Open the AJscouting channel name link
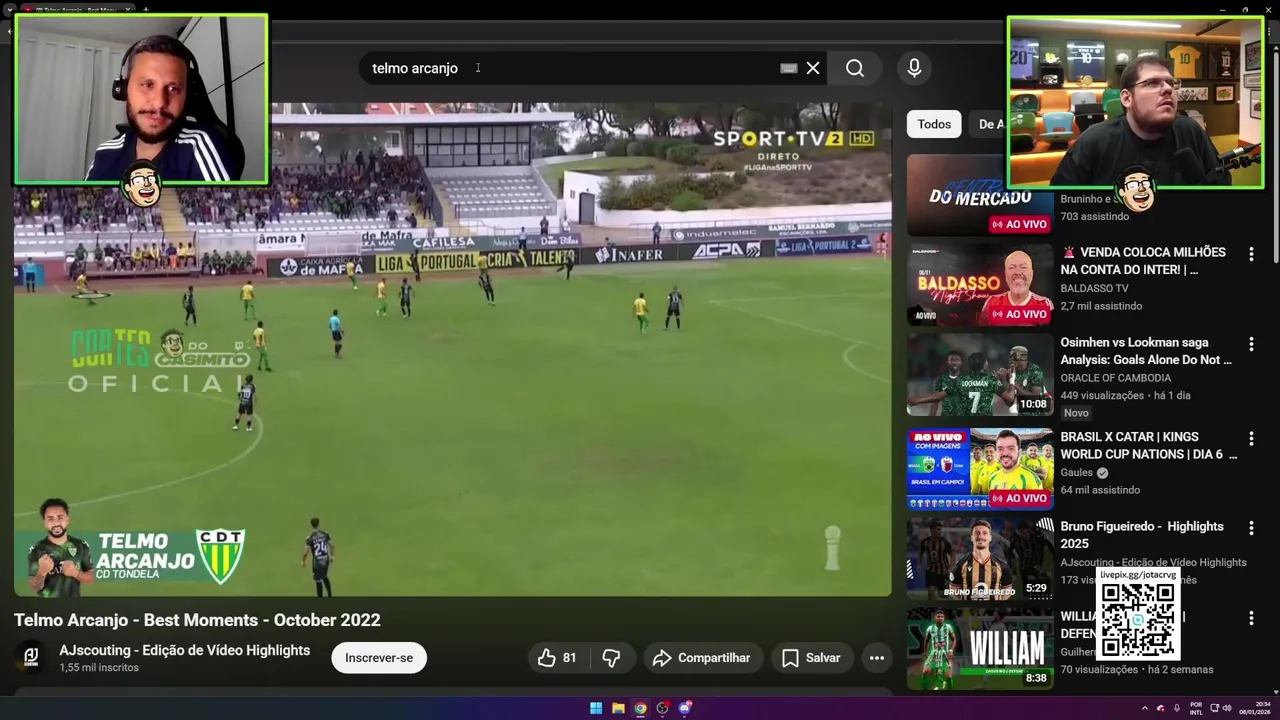The image size is (1280, 720). [185, 650]
